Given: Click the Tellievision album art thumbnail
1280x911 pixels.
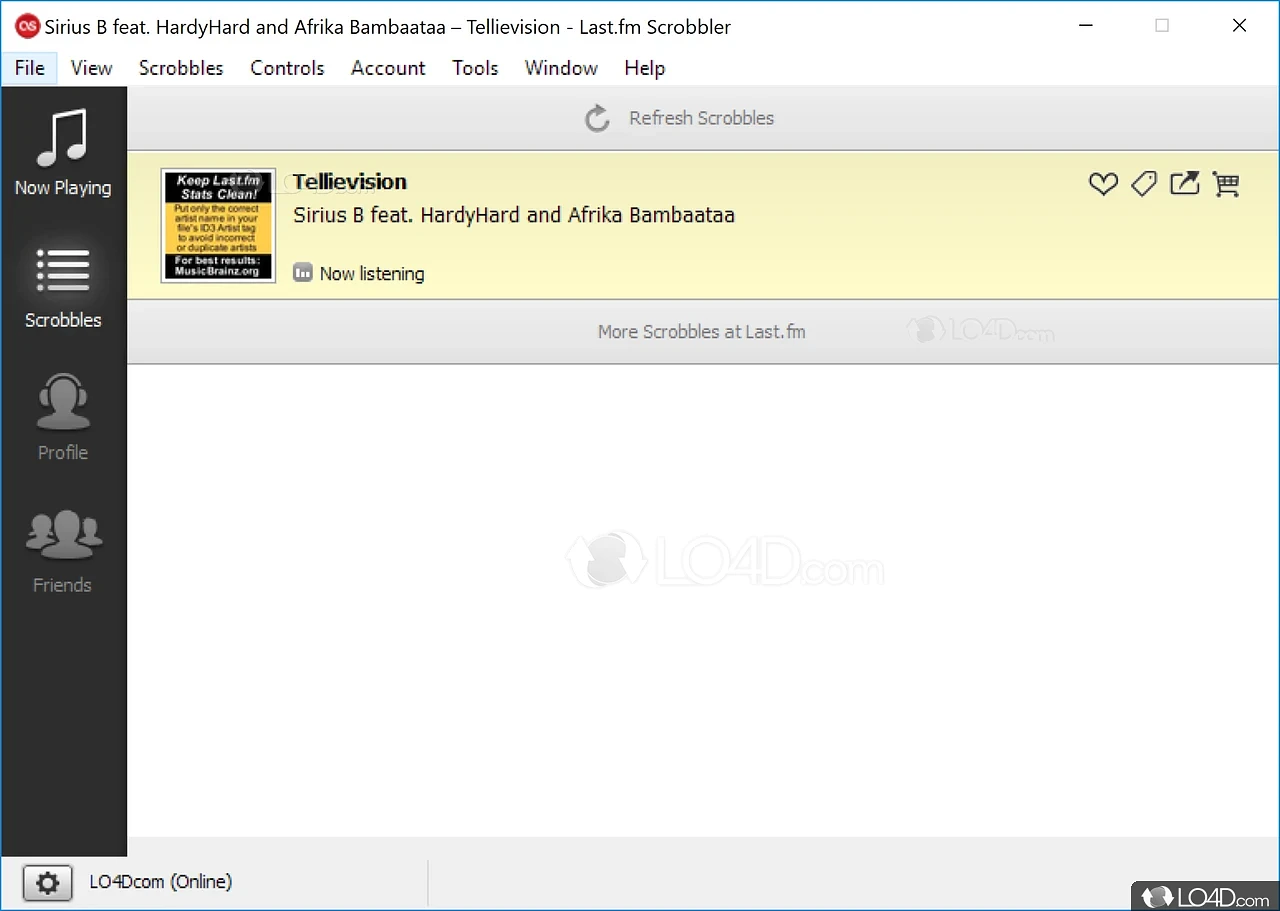Looking at the screenshot, I should [x=218, y=225].
